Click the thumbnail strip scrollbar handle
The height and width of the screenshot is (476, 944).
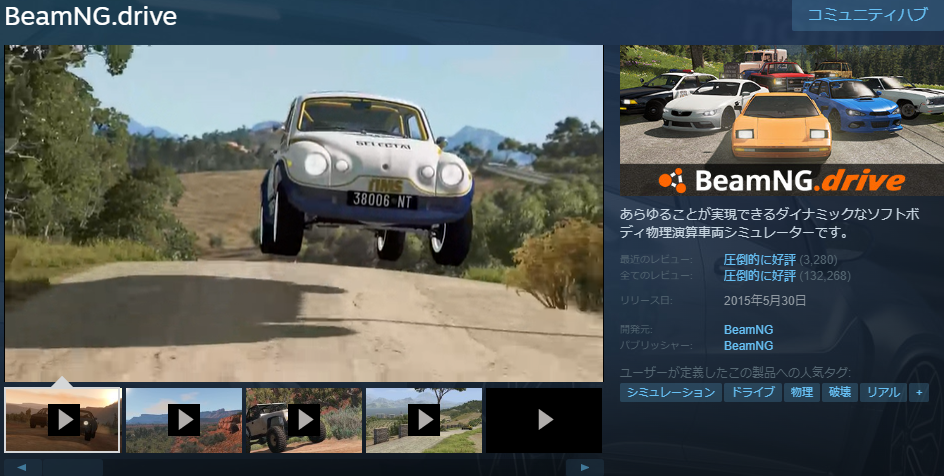(x=73, y=468)
